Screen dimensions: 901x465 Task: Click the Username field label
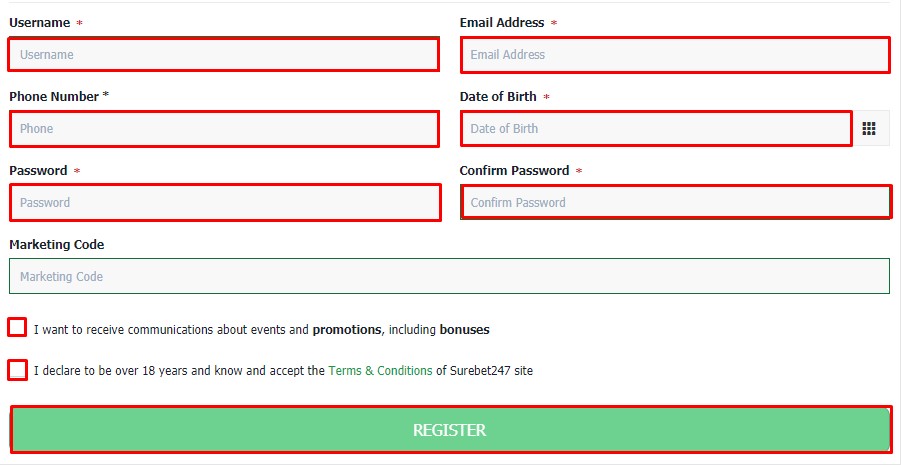pyautogui.click(x=40, y=23)
